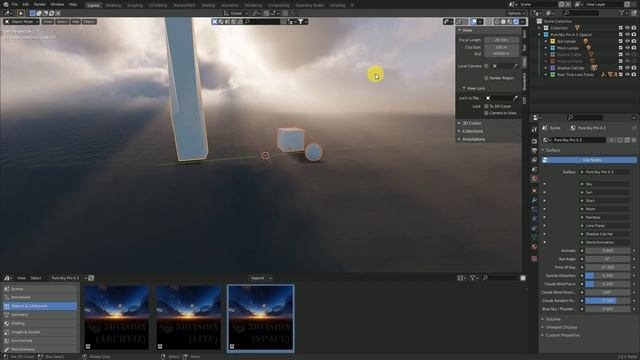Open the Output properties tab icon

[534, 151]
